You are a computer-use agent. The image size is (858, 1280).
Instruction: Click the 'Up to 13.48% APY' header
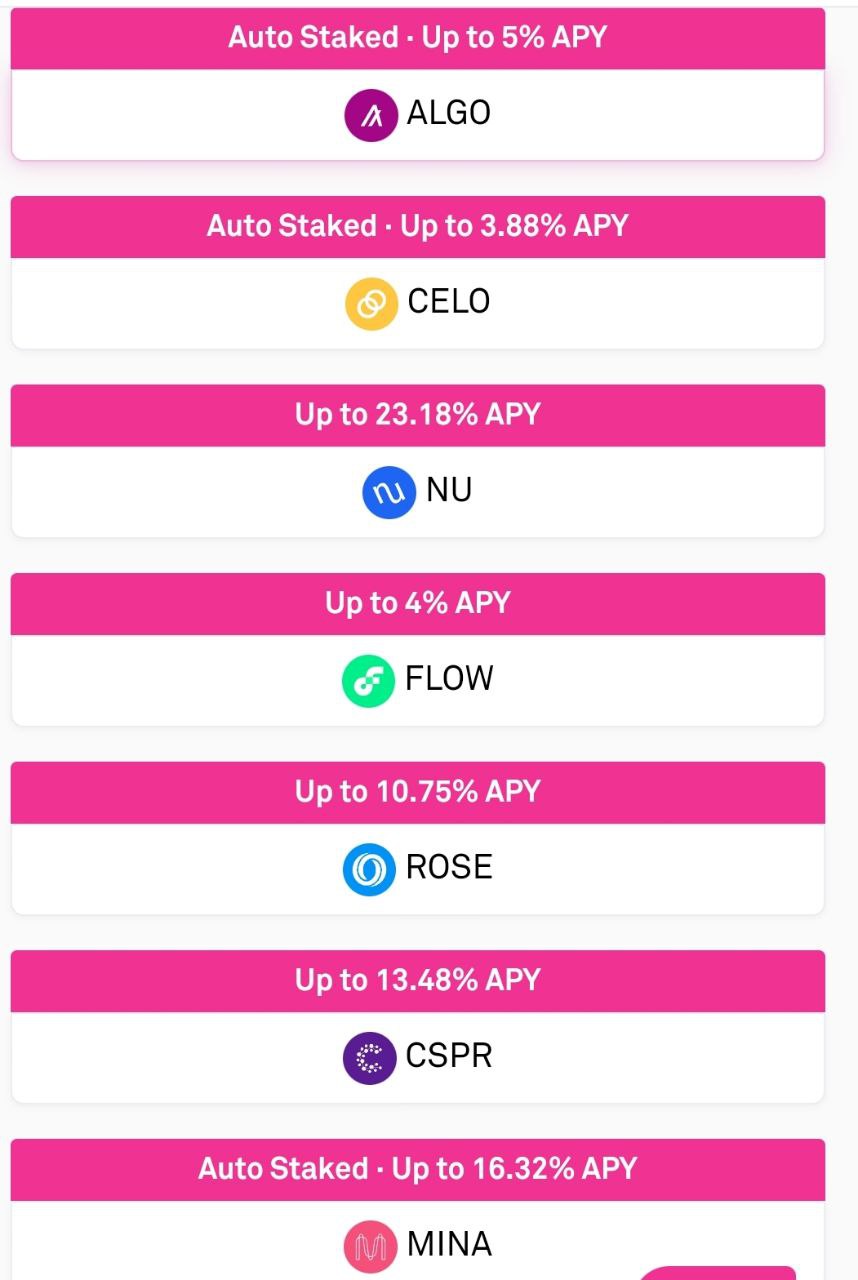[x=418, y=981]
